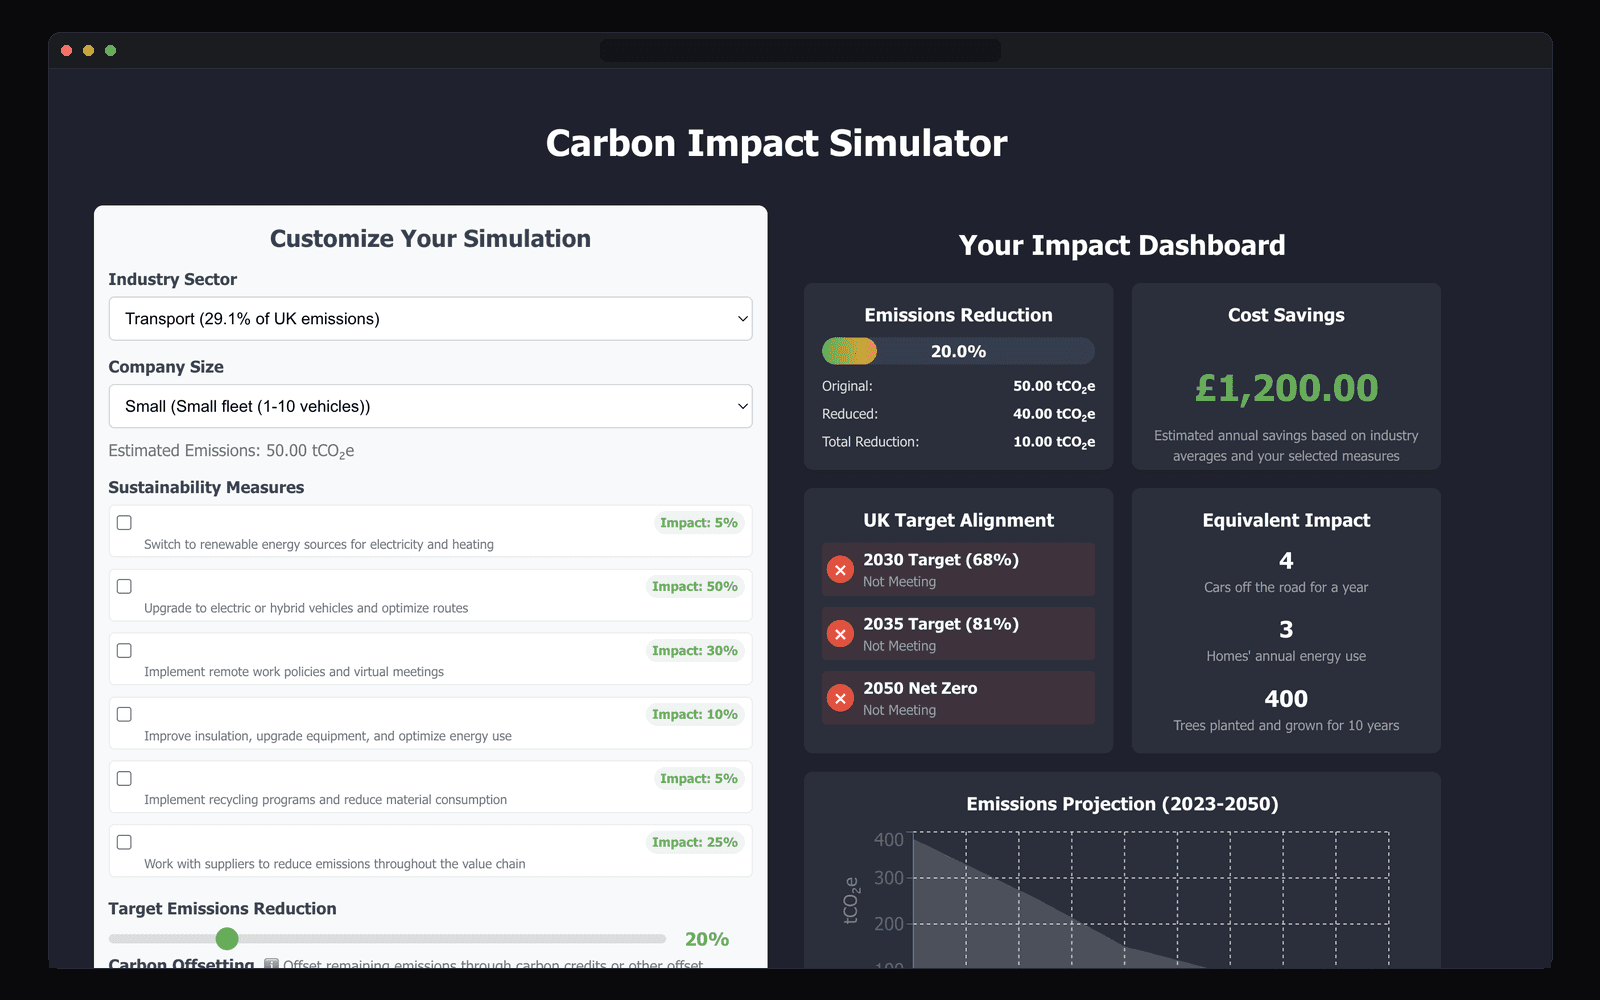
Task: Check the recycling programs measure
Action: (124, 777)
